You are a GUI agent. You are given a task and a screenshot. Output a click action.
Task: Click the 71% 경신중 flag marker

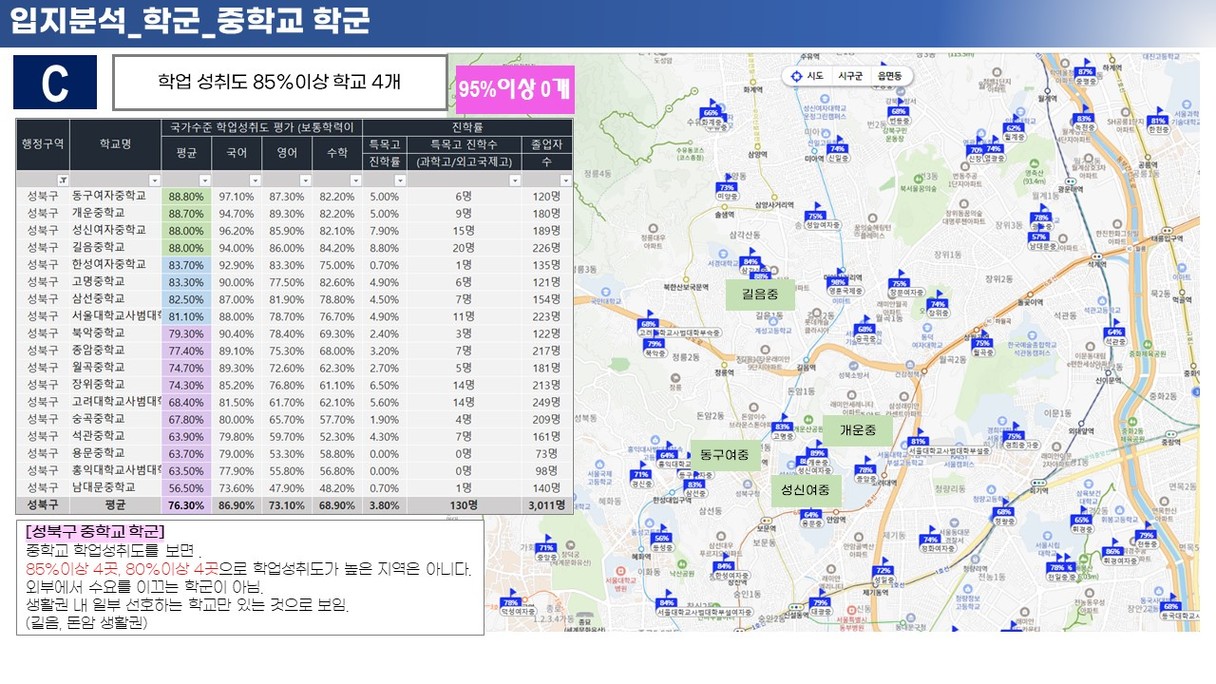[x=641, y=475]
